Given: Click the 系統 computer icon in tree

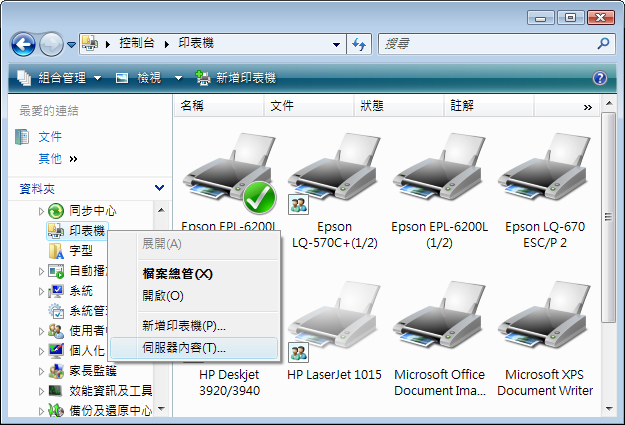Looking at the screenshot, I should point(56,291).
